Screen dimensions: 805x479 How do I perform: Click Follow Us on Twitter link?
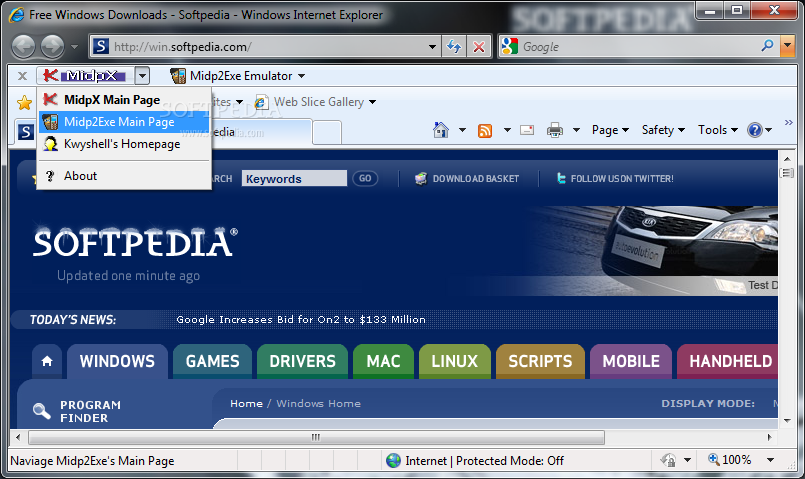(x=615, y=179)
